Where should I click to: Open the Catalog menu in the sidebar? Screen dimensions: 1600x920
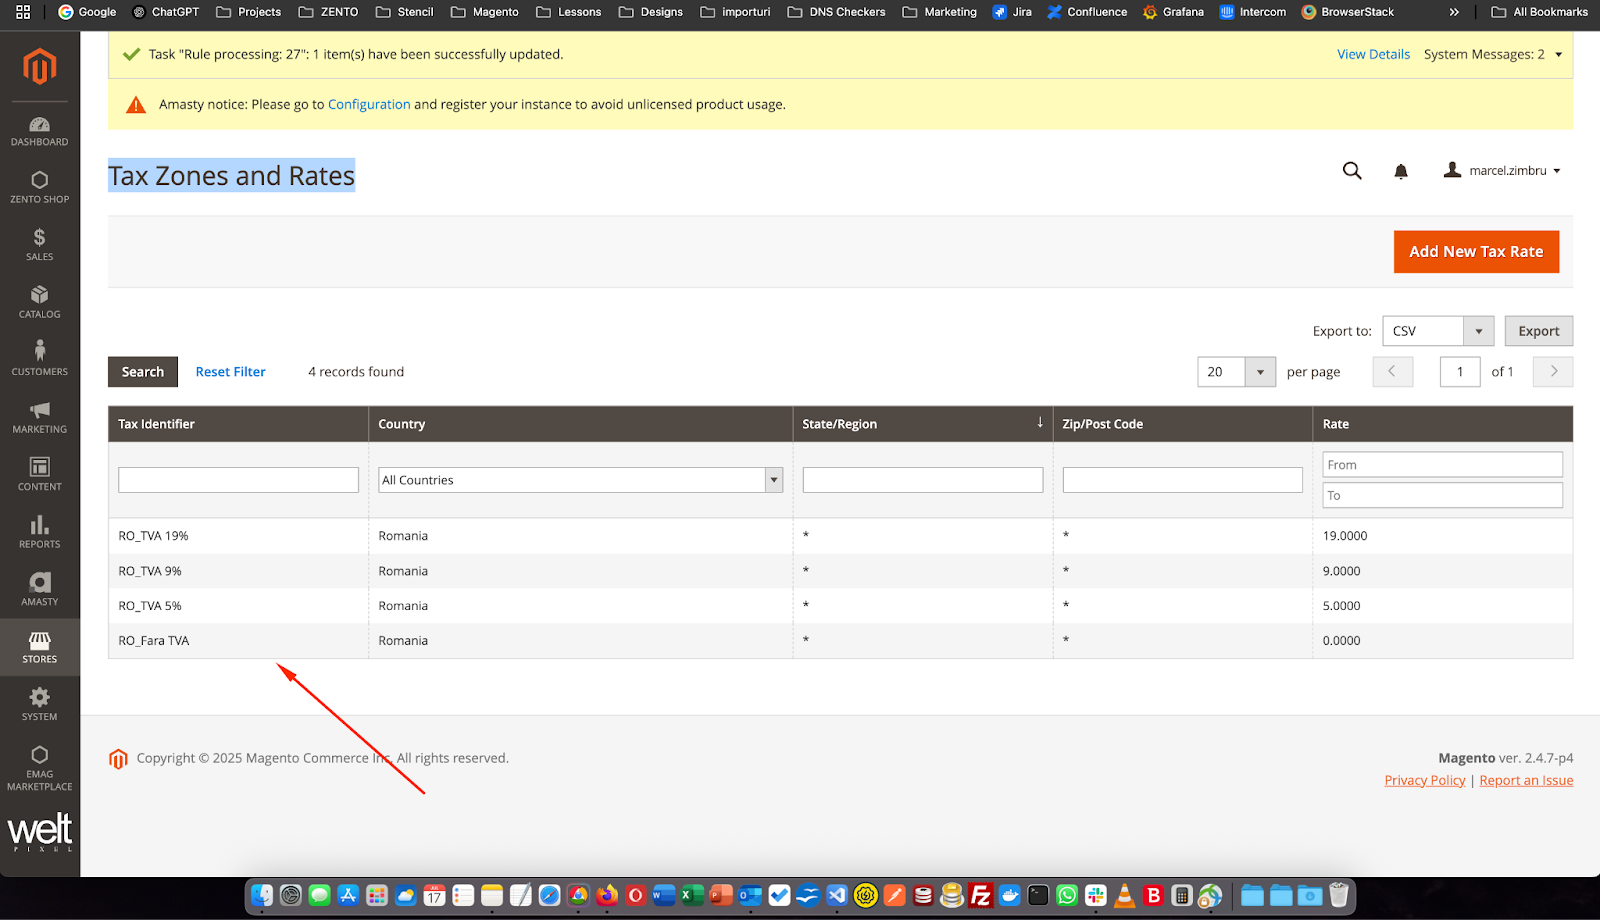pos(40,302)
